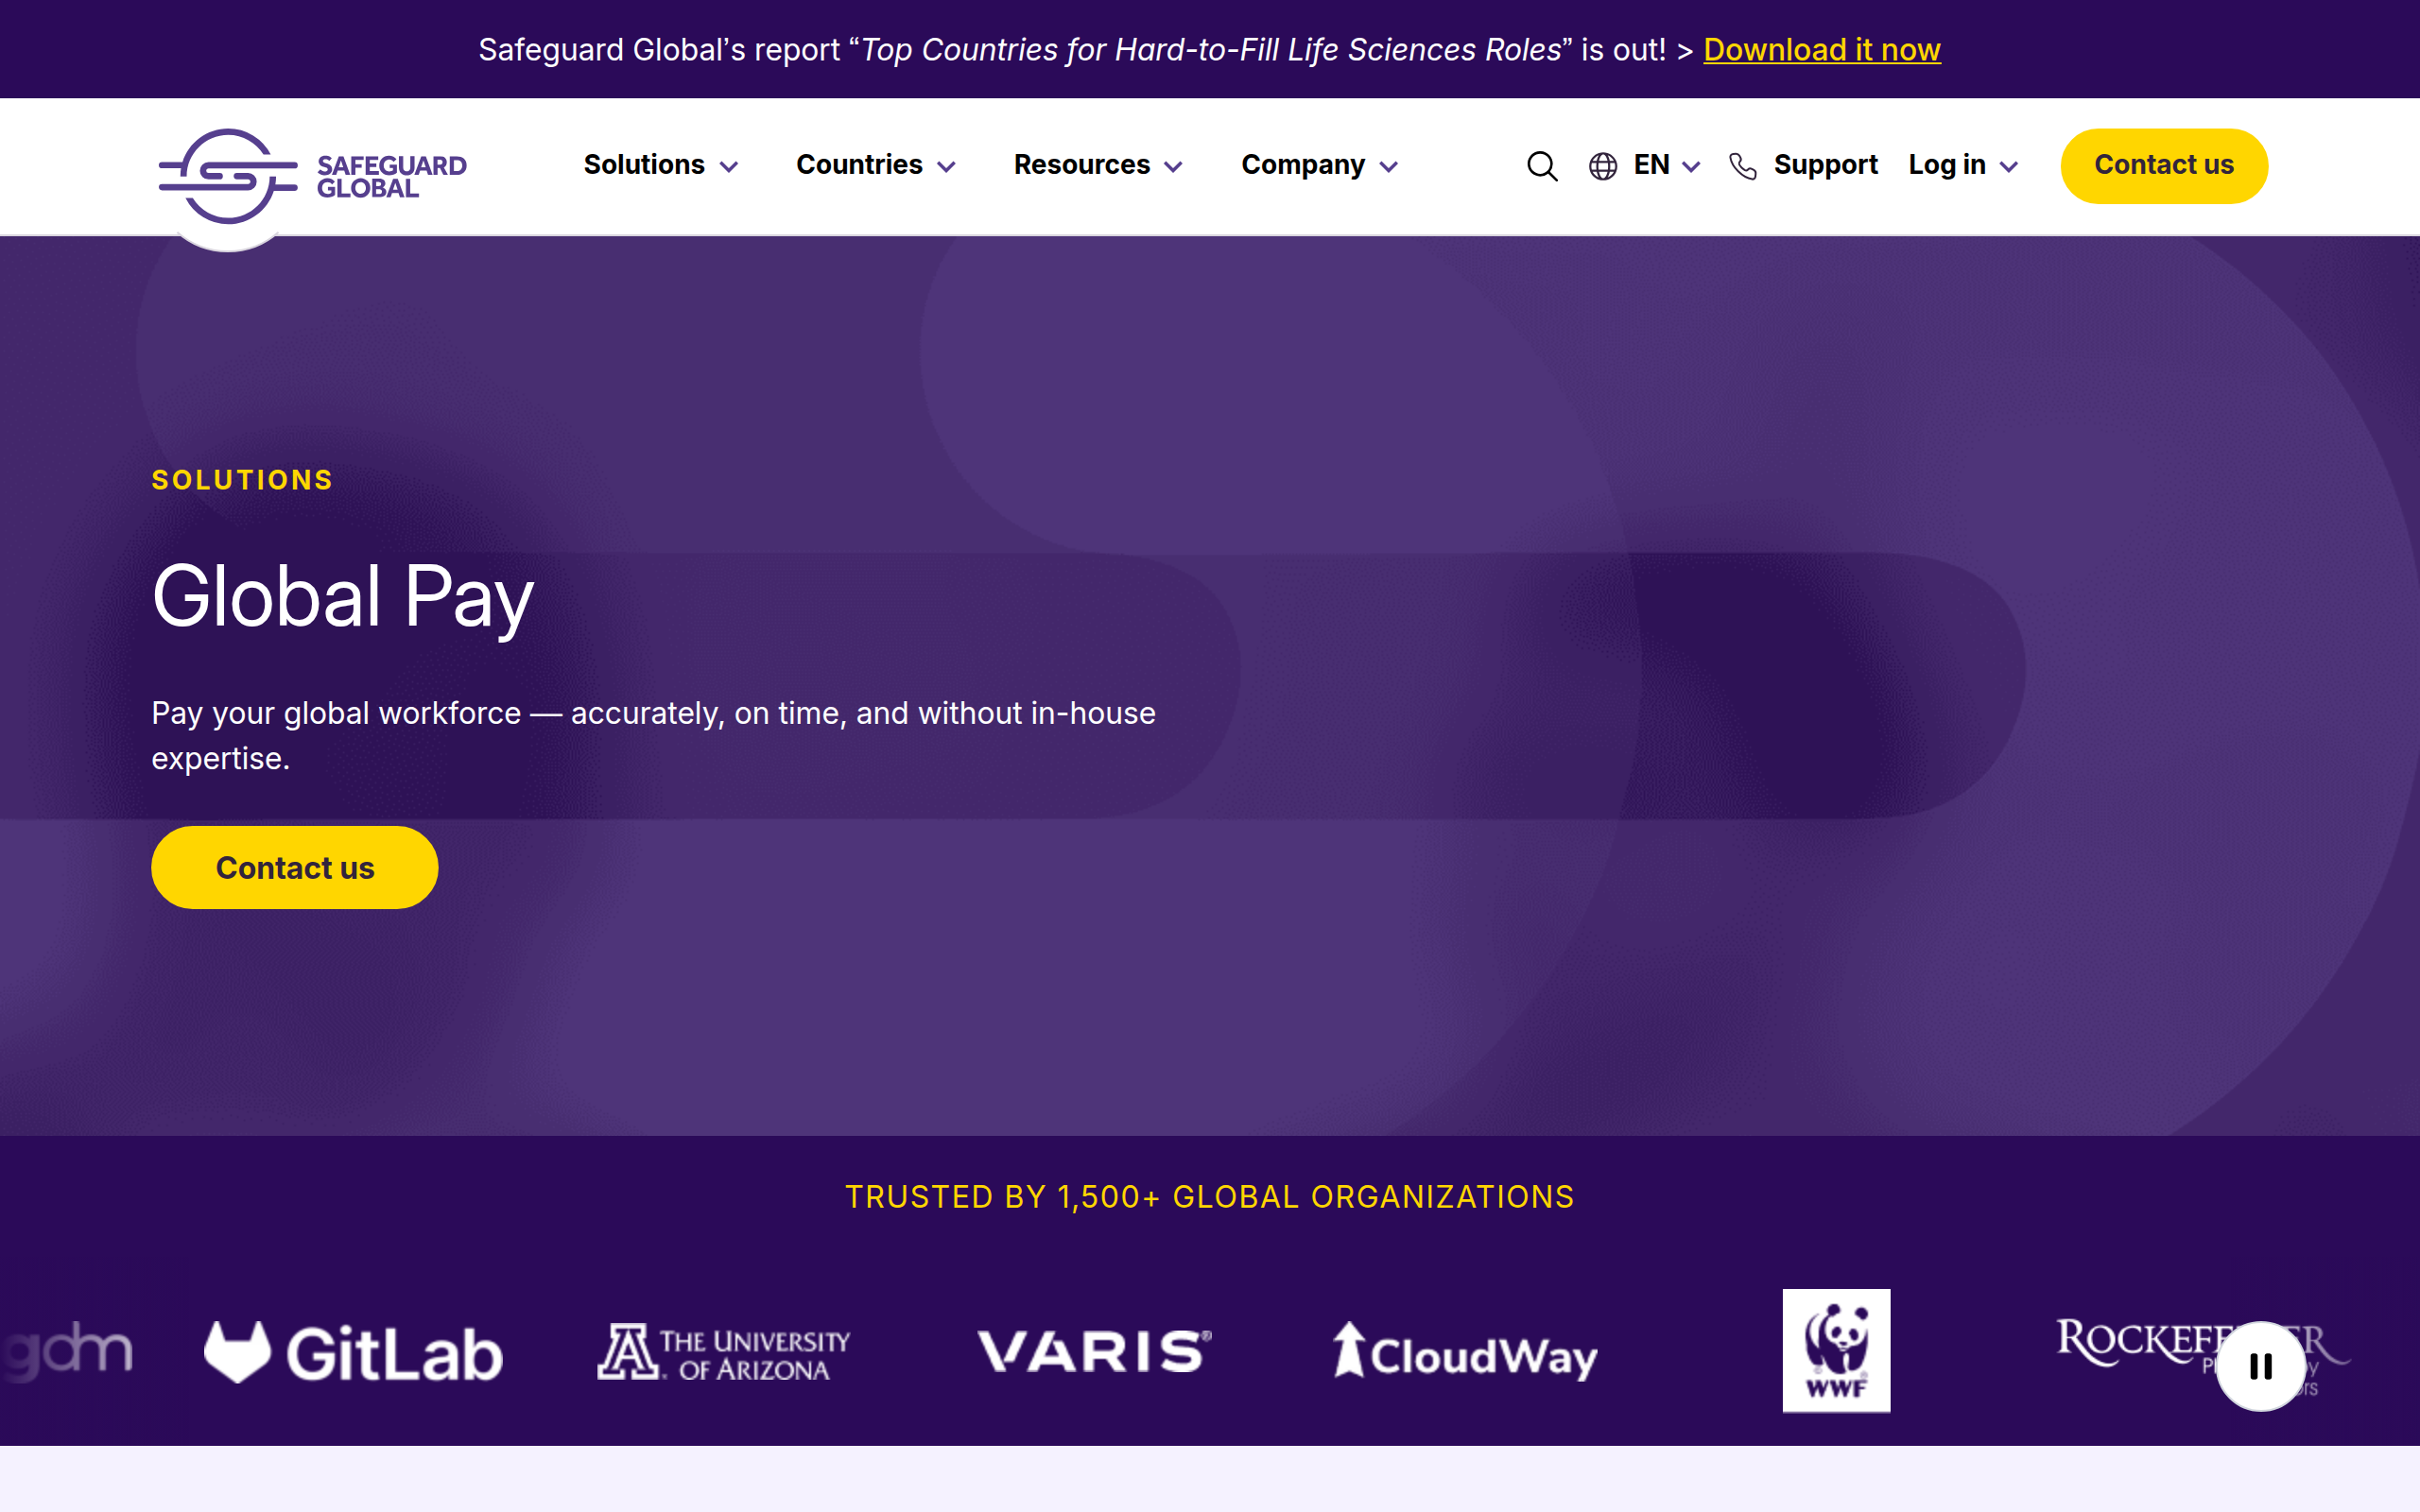Click the Support link

1826,166
